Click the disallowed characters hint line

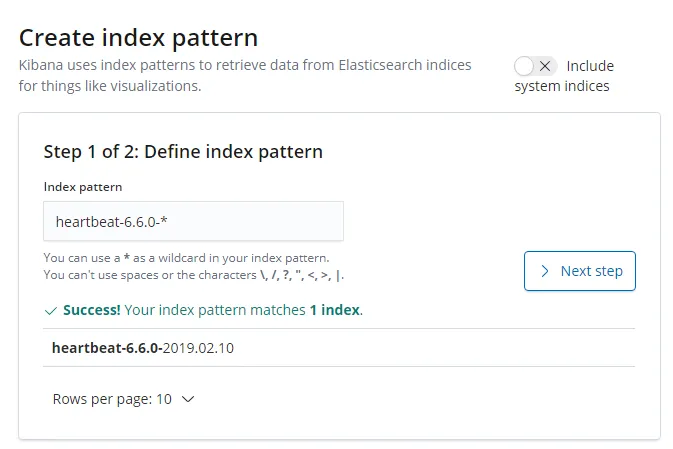(x=195, y=274)
